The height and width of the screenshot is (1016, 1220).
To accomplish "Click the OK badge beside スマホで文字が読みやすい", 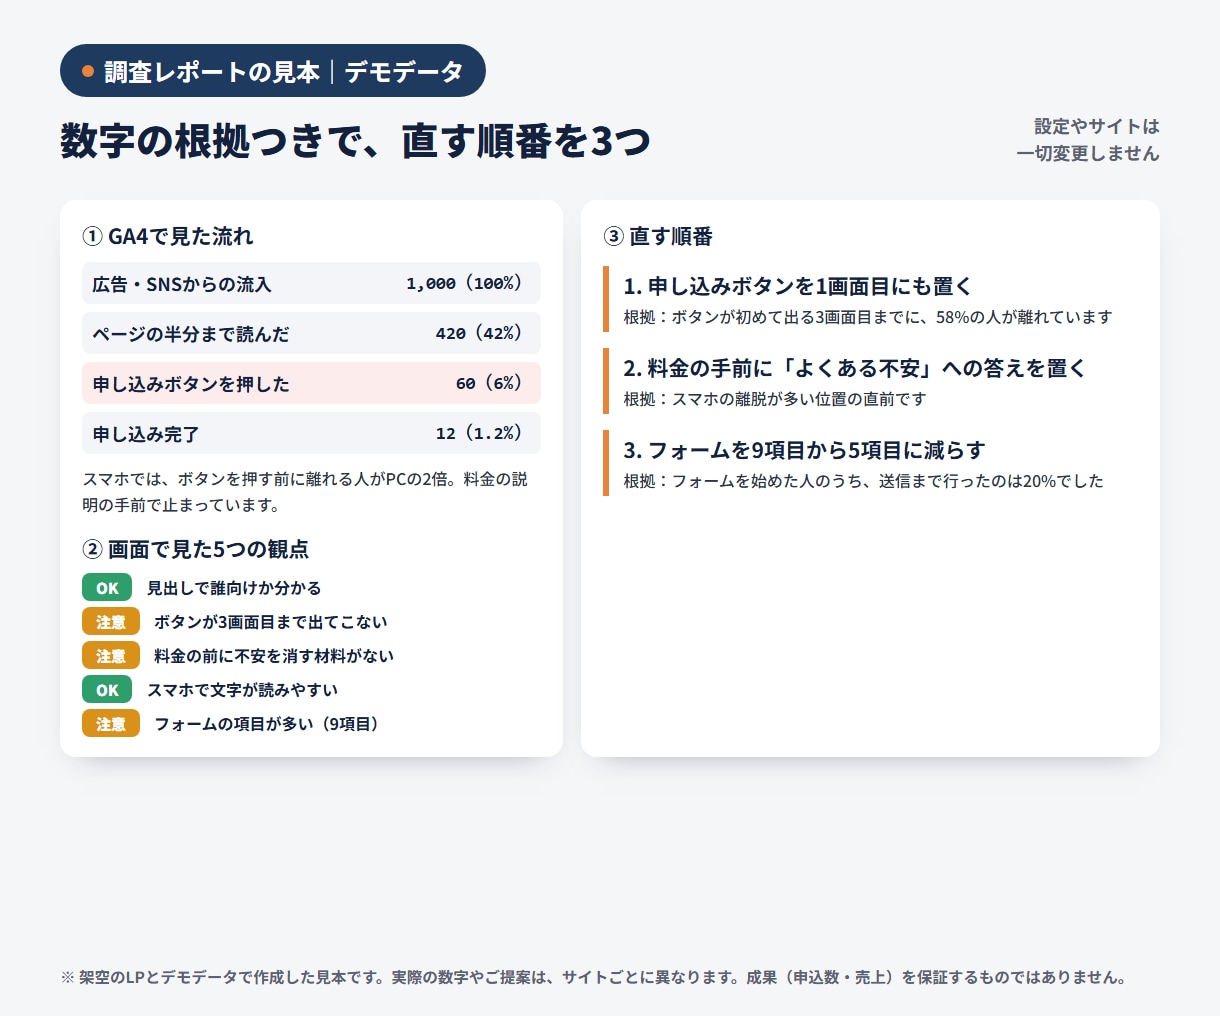I will tap(107, 690).
